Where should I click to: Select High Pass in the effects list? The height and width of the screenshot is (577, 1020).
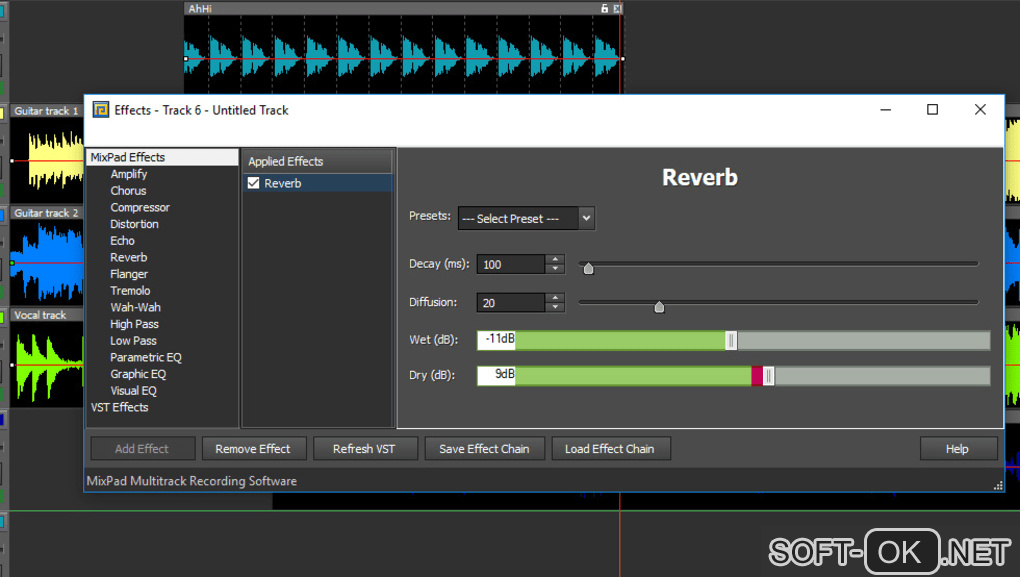tap(135, 324)
